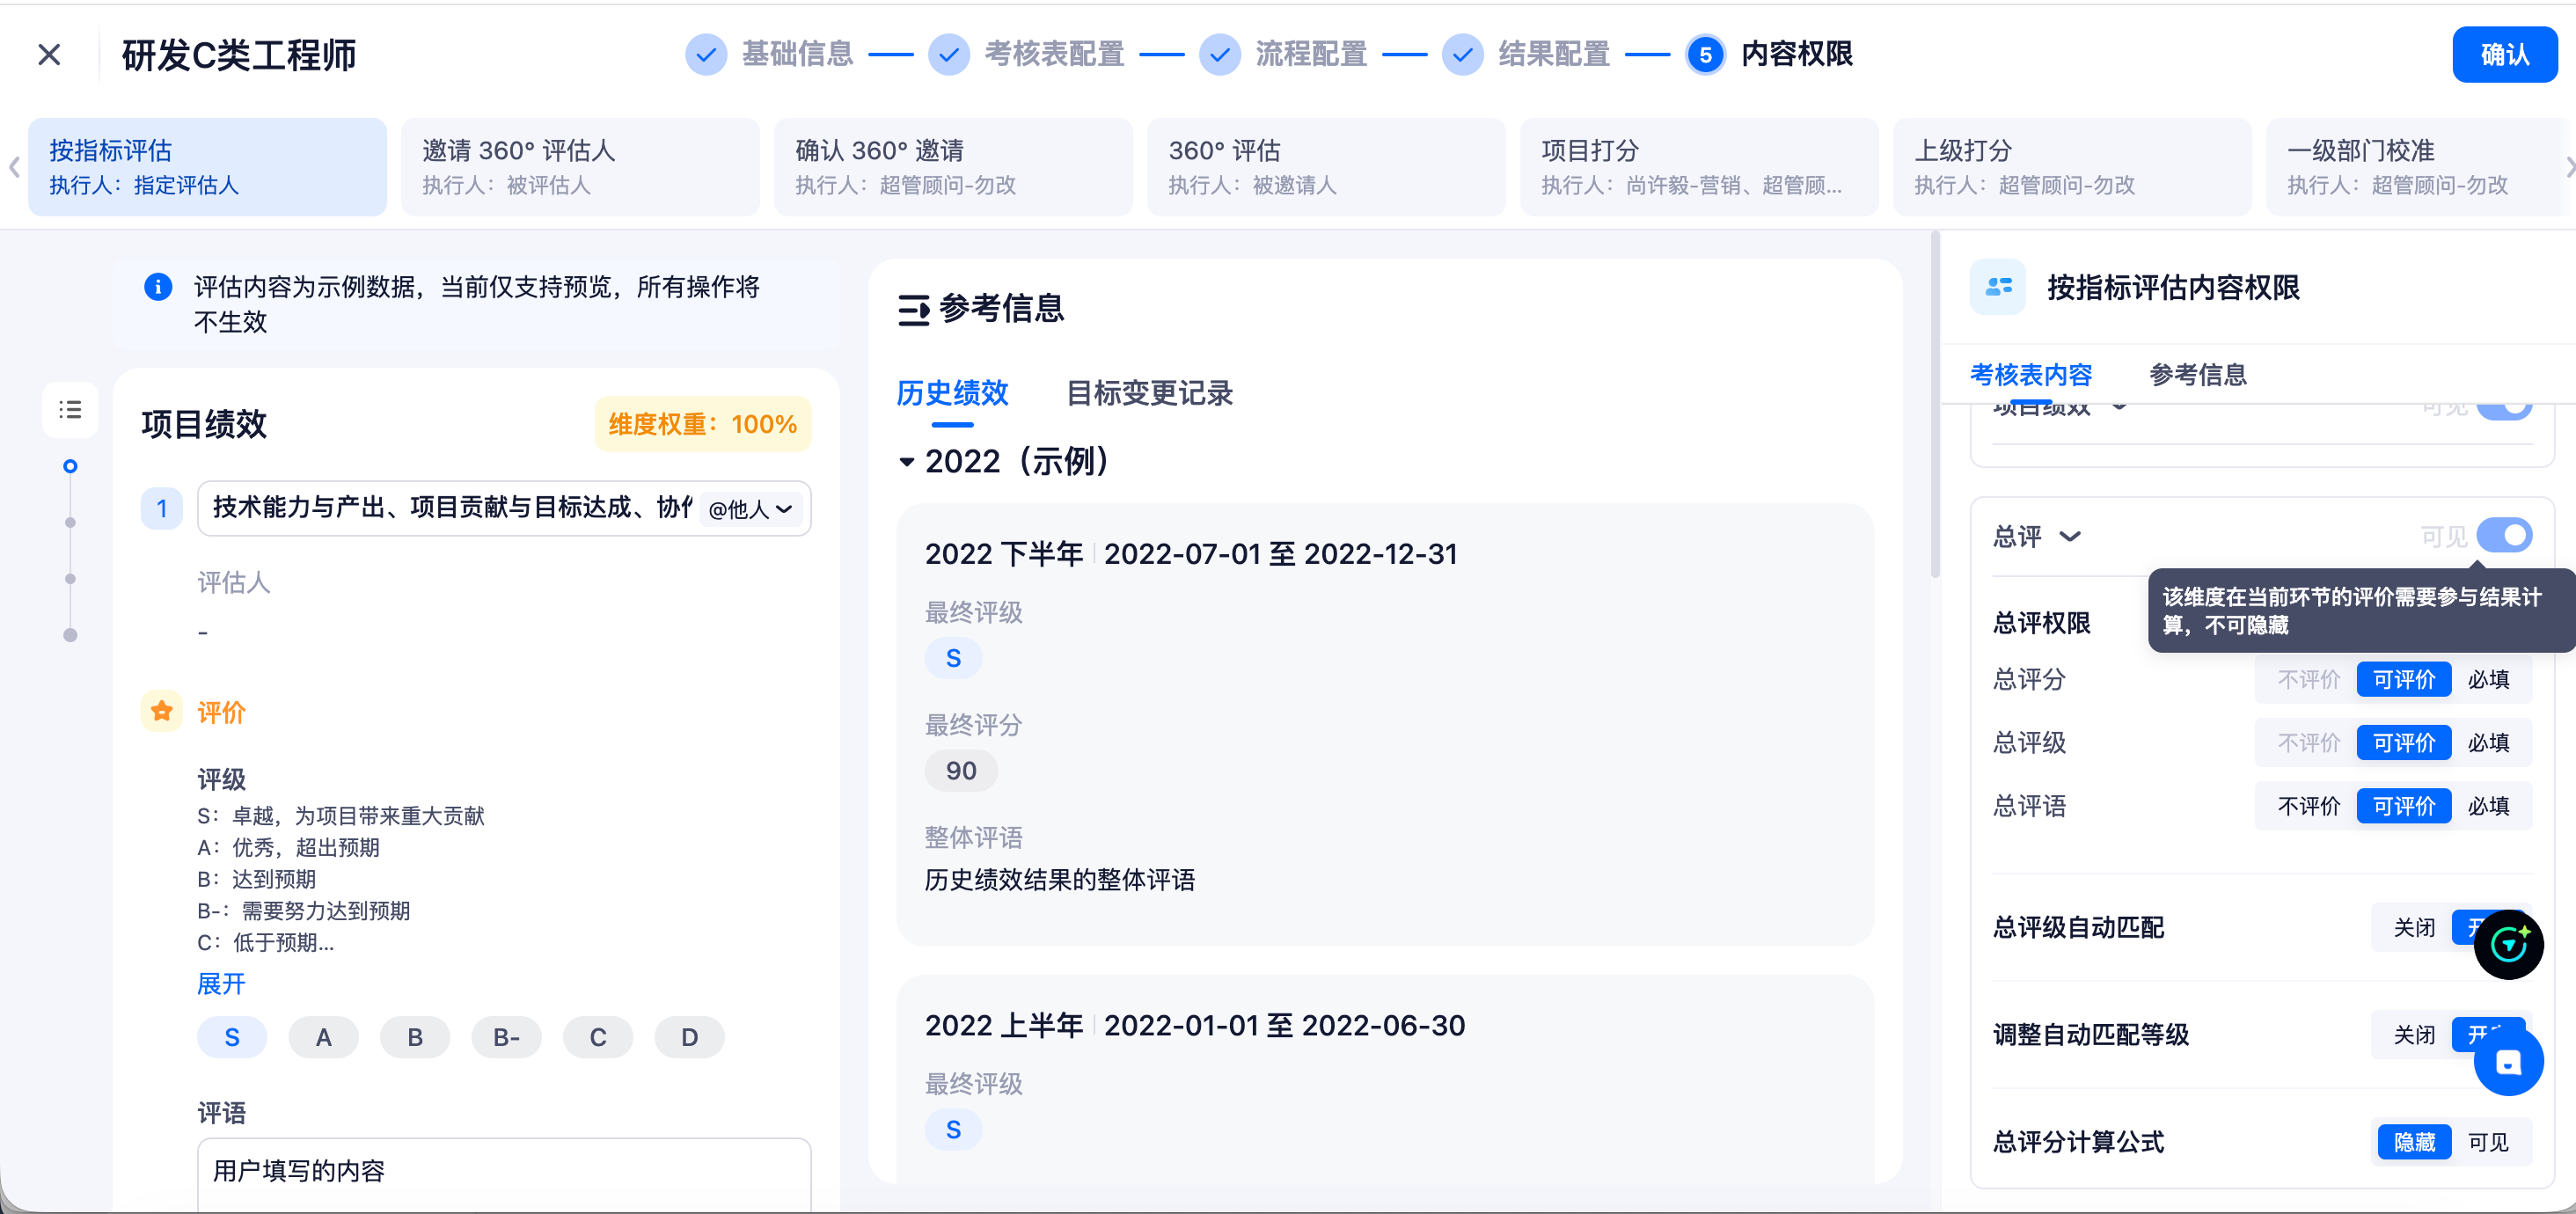Select rating grade B- chip
The width and height of the screenshot is (2576, 1214).
[x=506, y=1038]
